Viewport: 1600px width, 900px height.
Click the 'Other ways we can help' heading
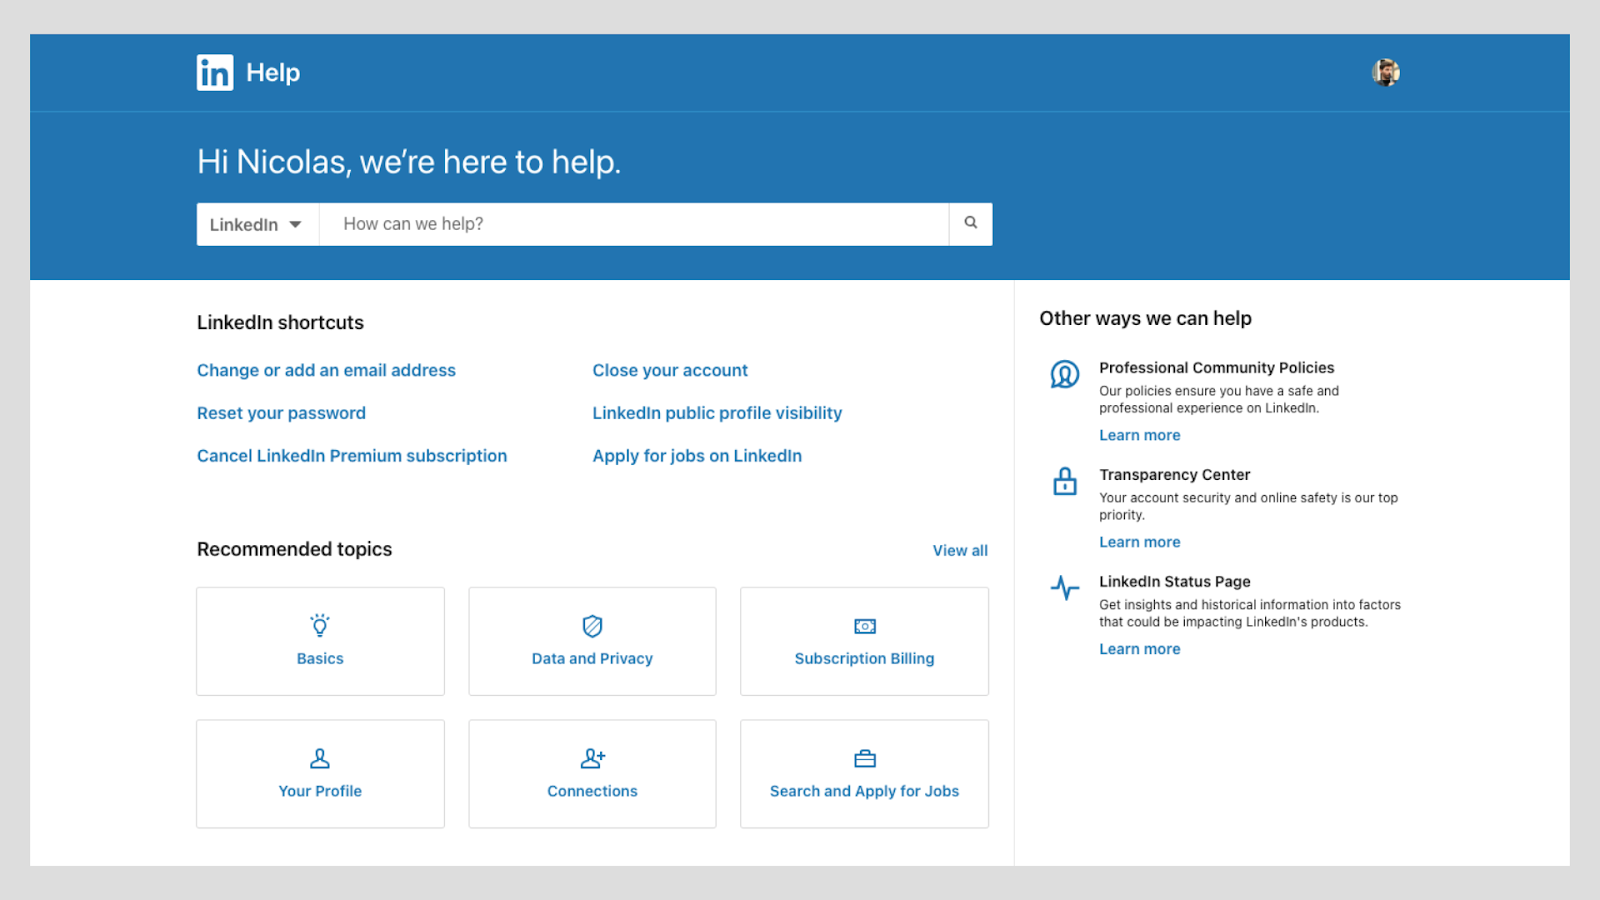click(1145, 318)
